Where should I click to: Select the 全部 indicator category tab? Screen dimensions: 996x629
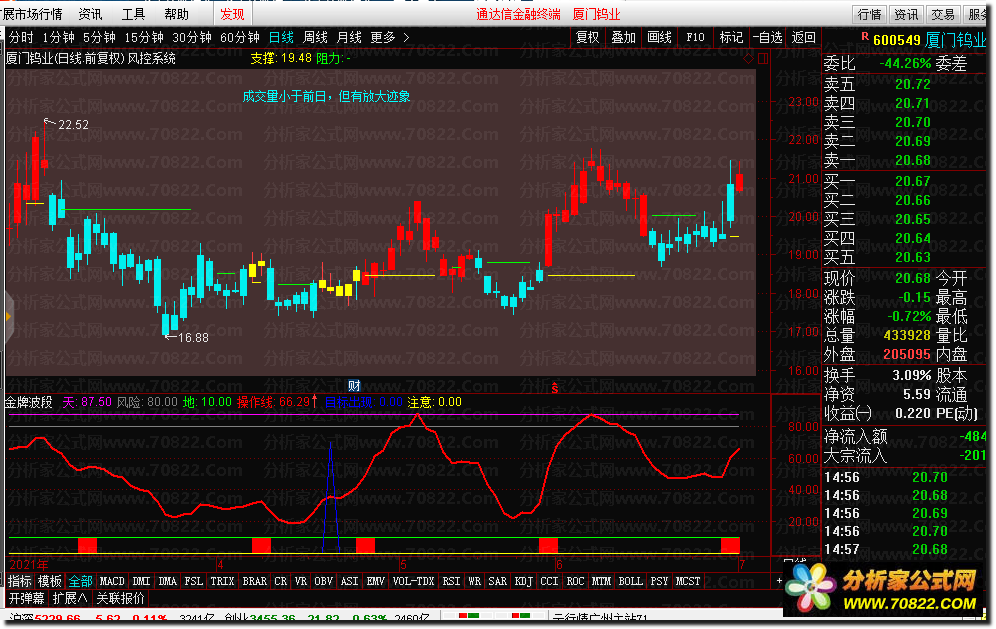pos(81,581)
